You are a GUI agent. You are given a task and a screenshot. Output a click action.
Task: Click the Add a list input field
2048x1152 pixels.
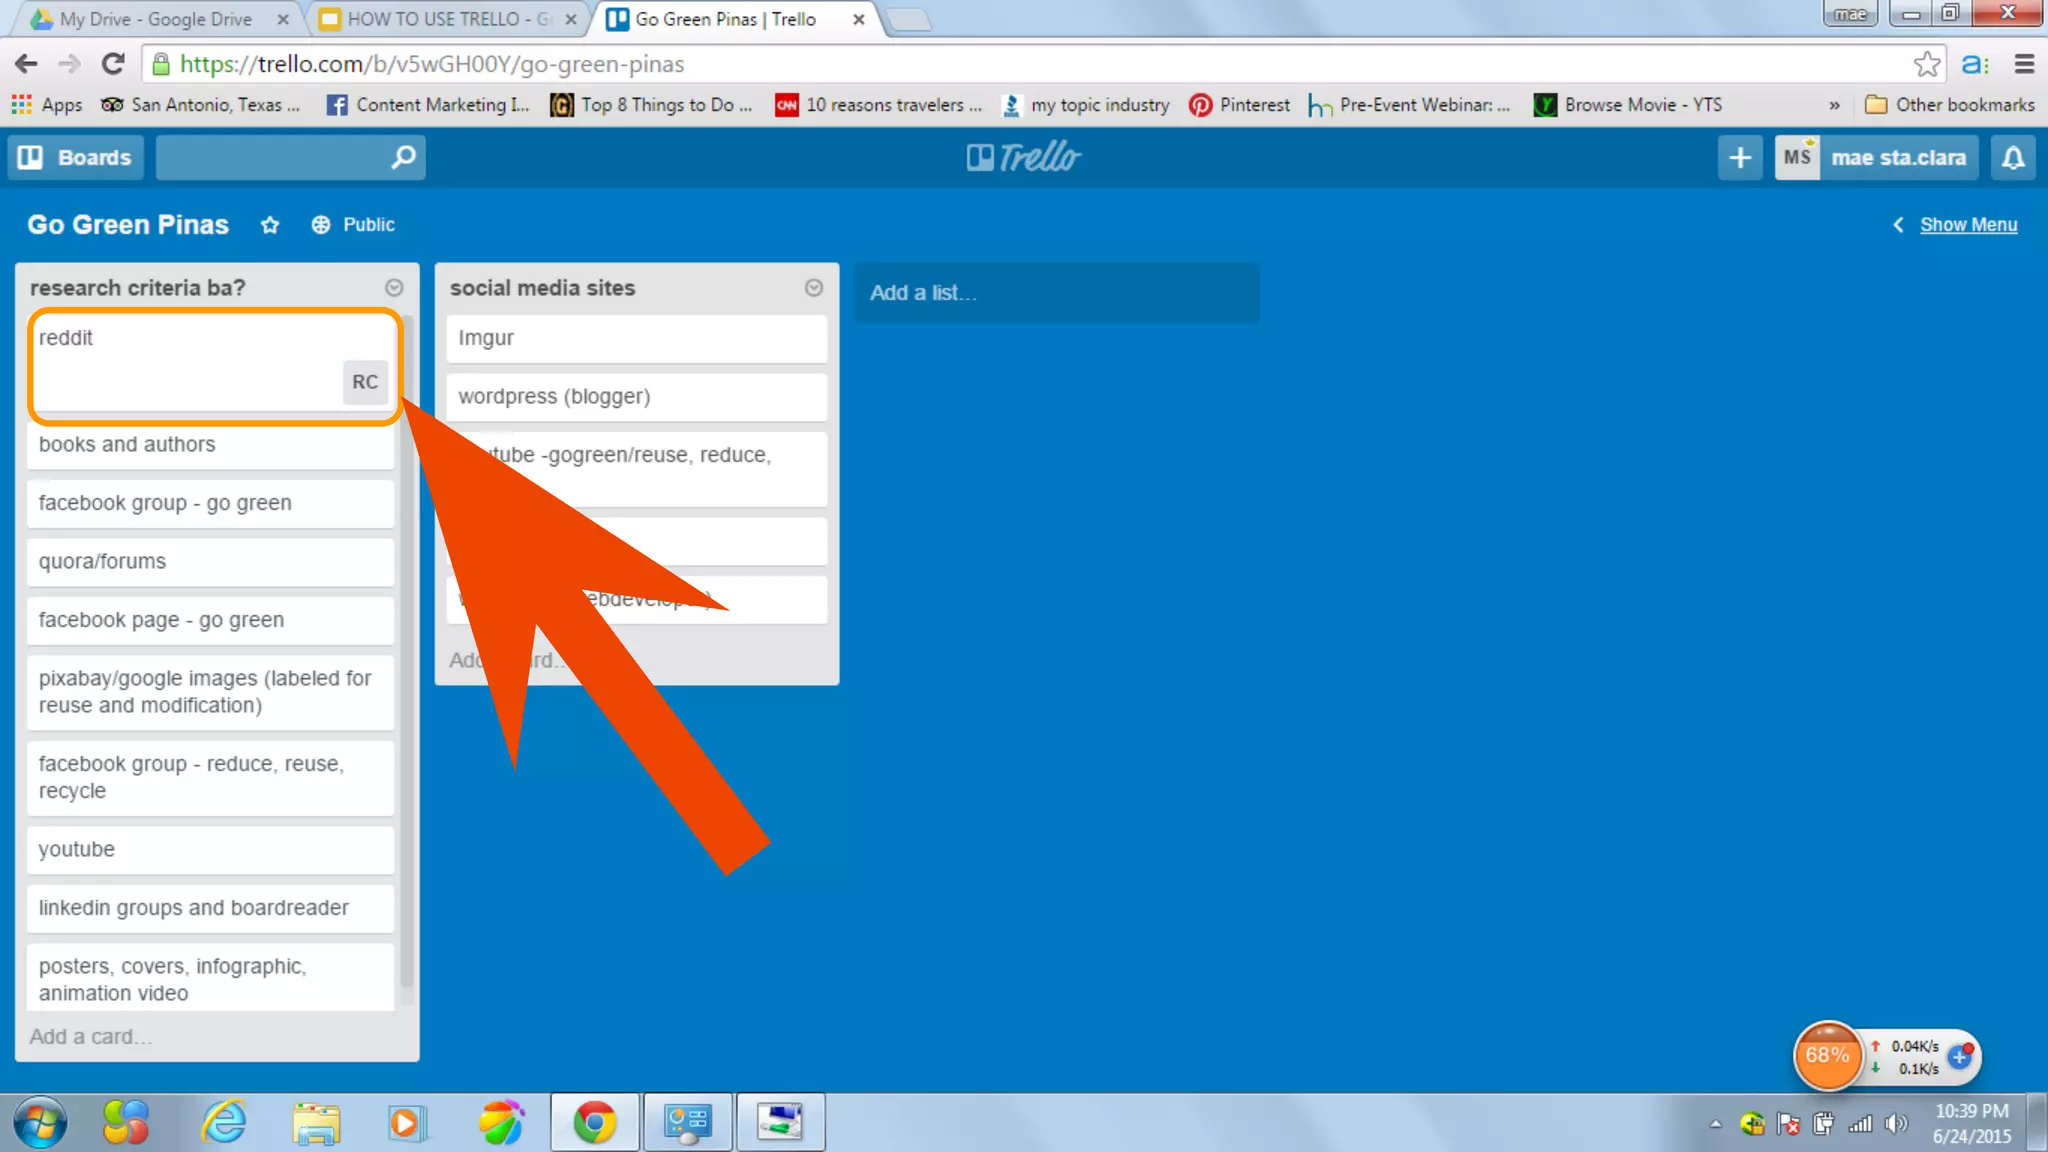(x=1056, y=293)
